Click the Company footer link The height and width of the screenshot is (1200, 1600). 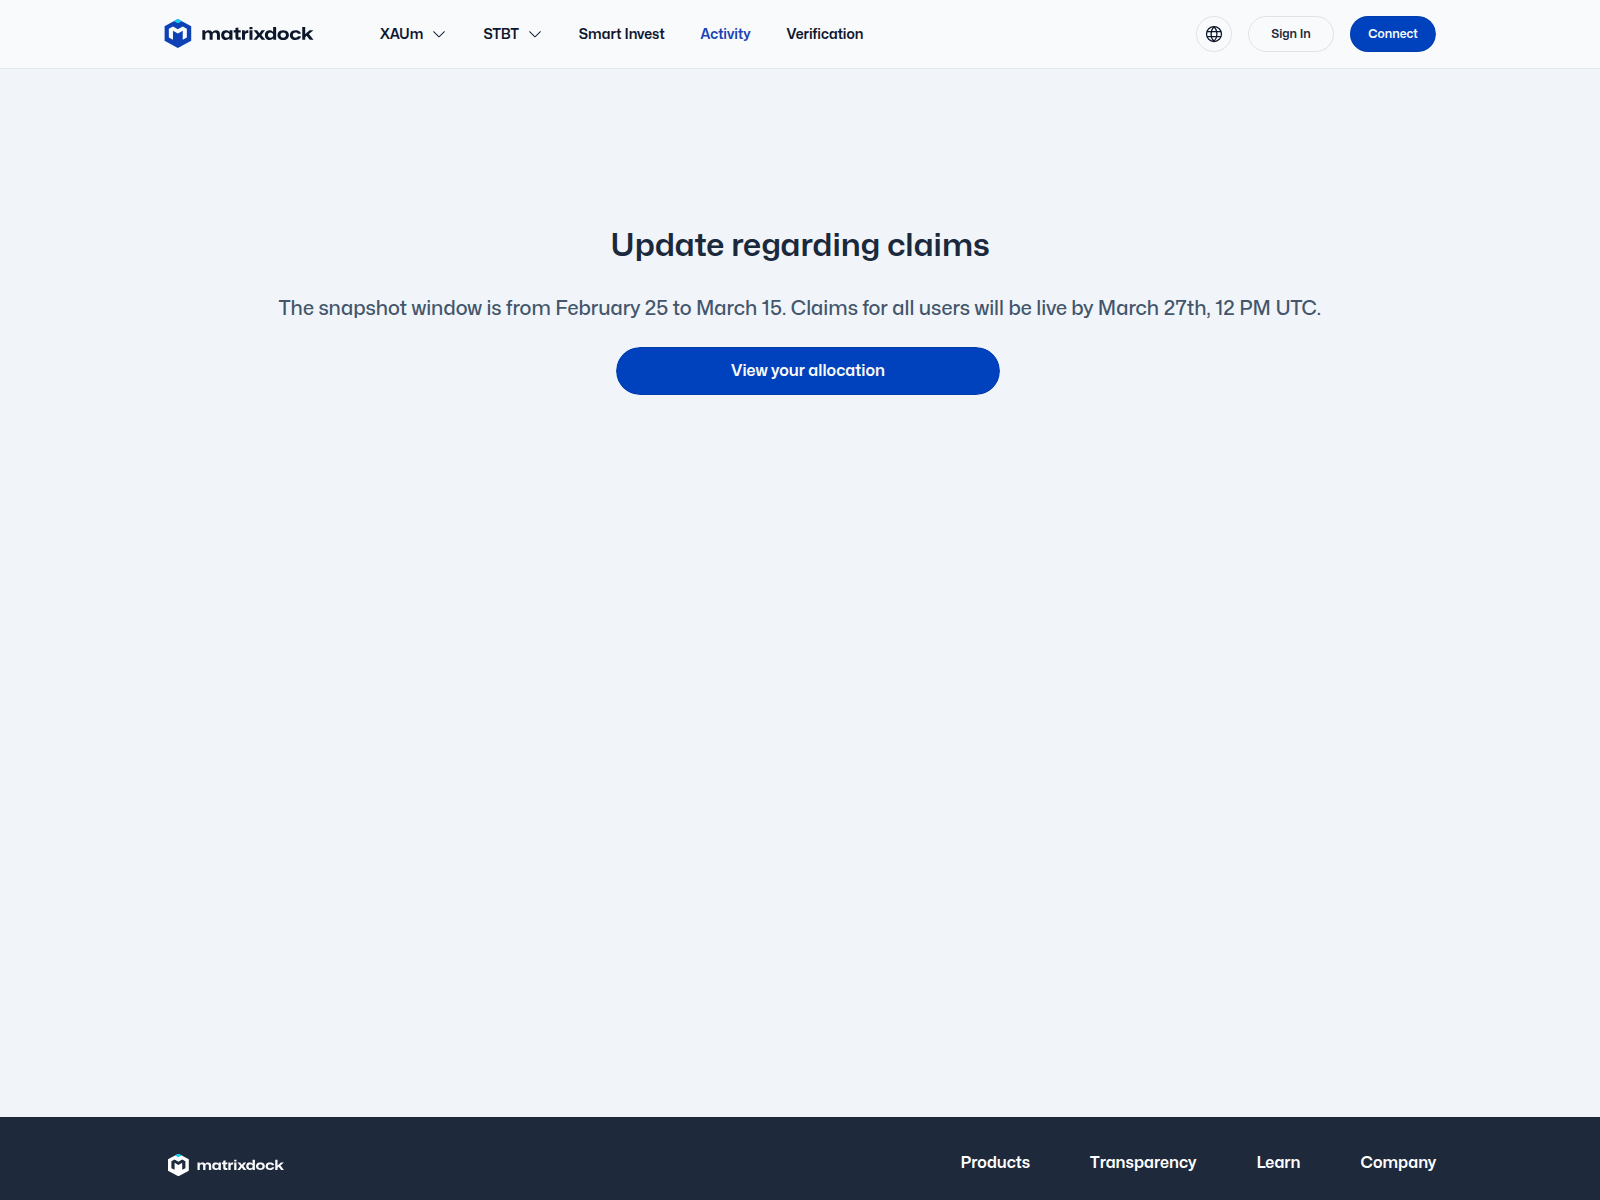(x=1397, y=1162)
